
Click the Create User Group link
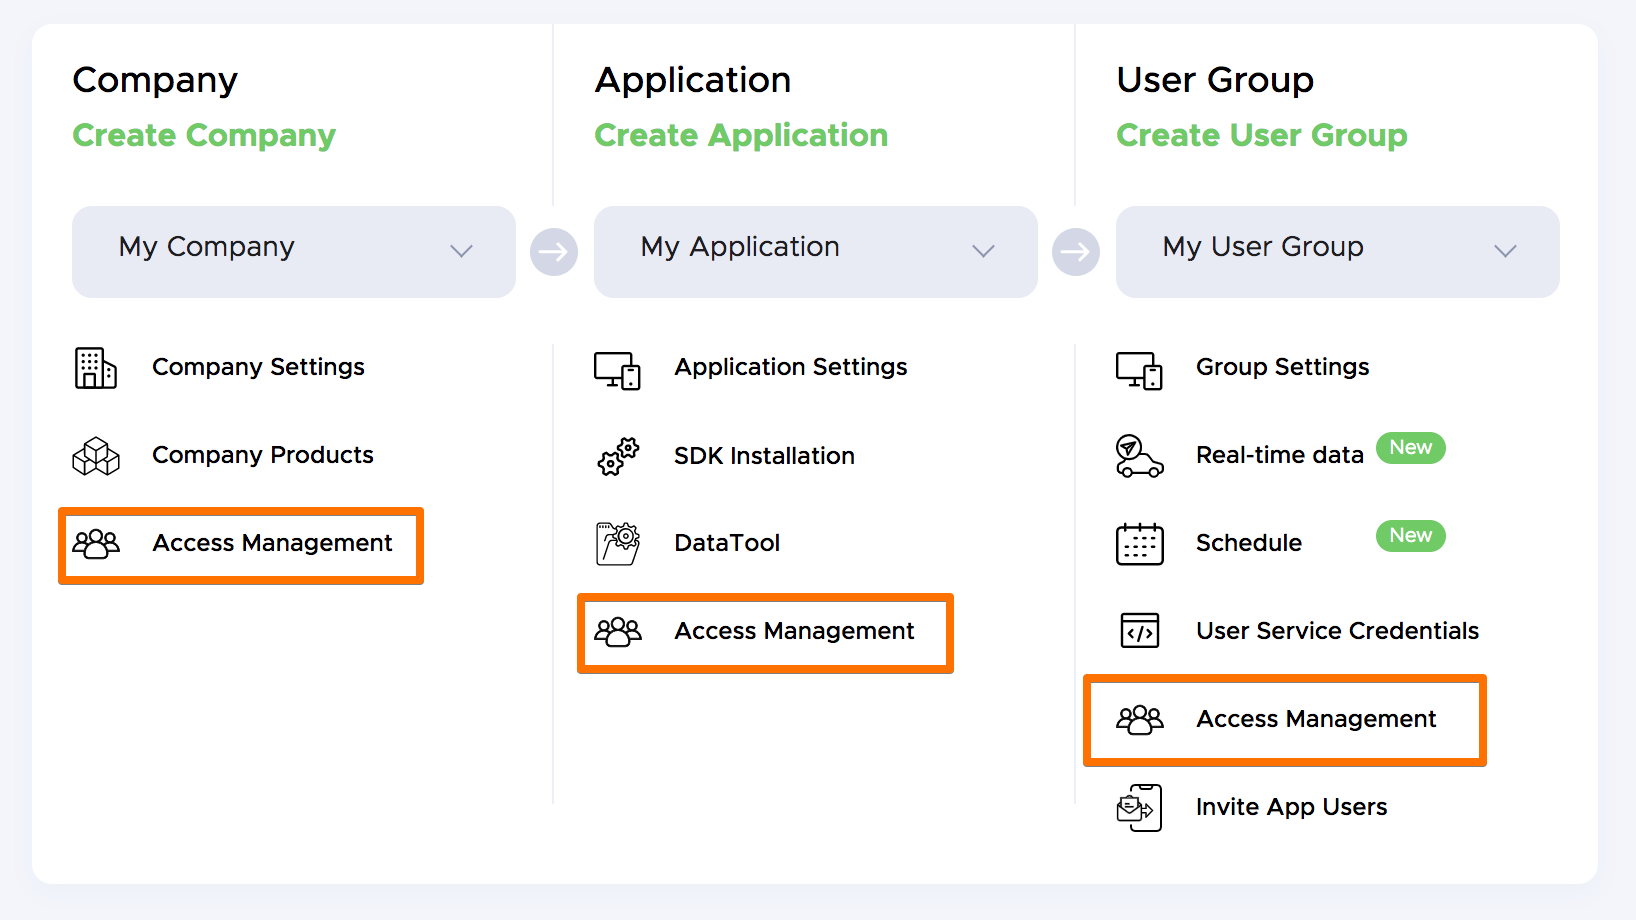[1261, 135]
